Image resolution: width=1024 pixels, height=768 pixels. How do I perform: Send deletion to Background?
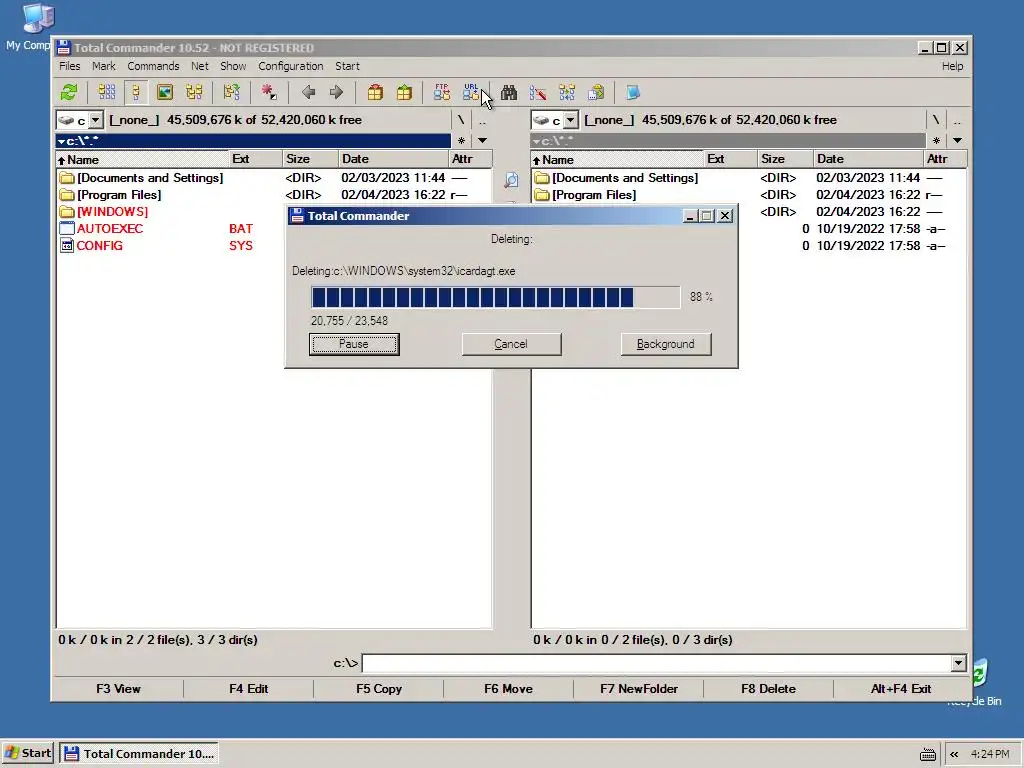pyautogui.click(x=665, y=344)
